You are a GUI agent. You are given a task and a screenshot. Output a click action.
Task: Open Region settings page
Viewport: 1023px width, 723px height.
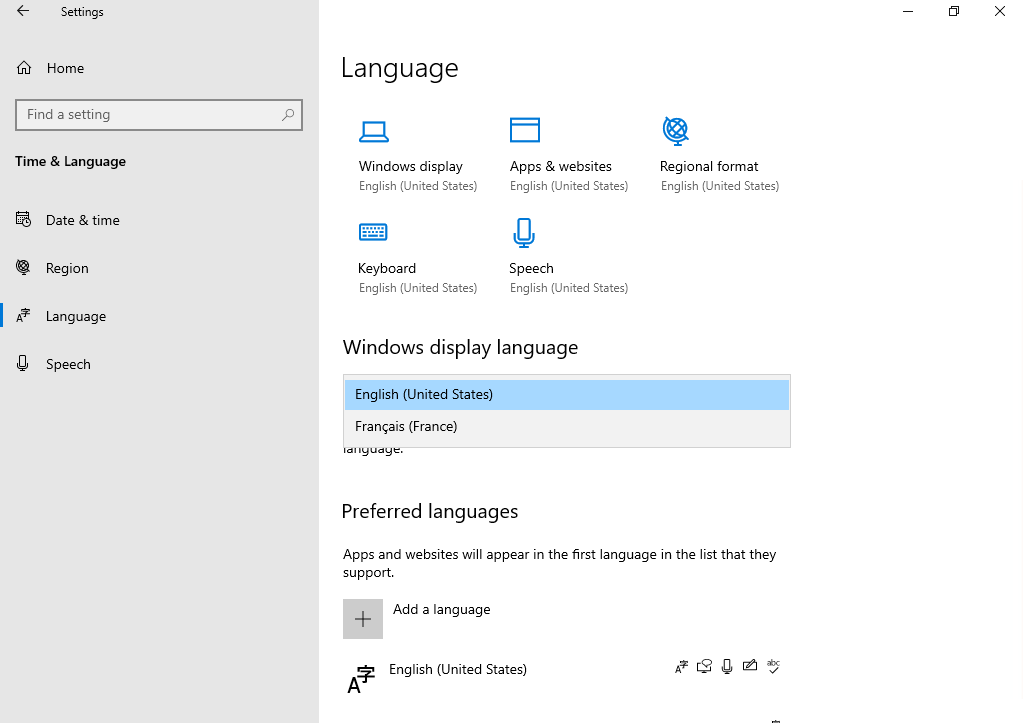click(67, 268)
